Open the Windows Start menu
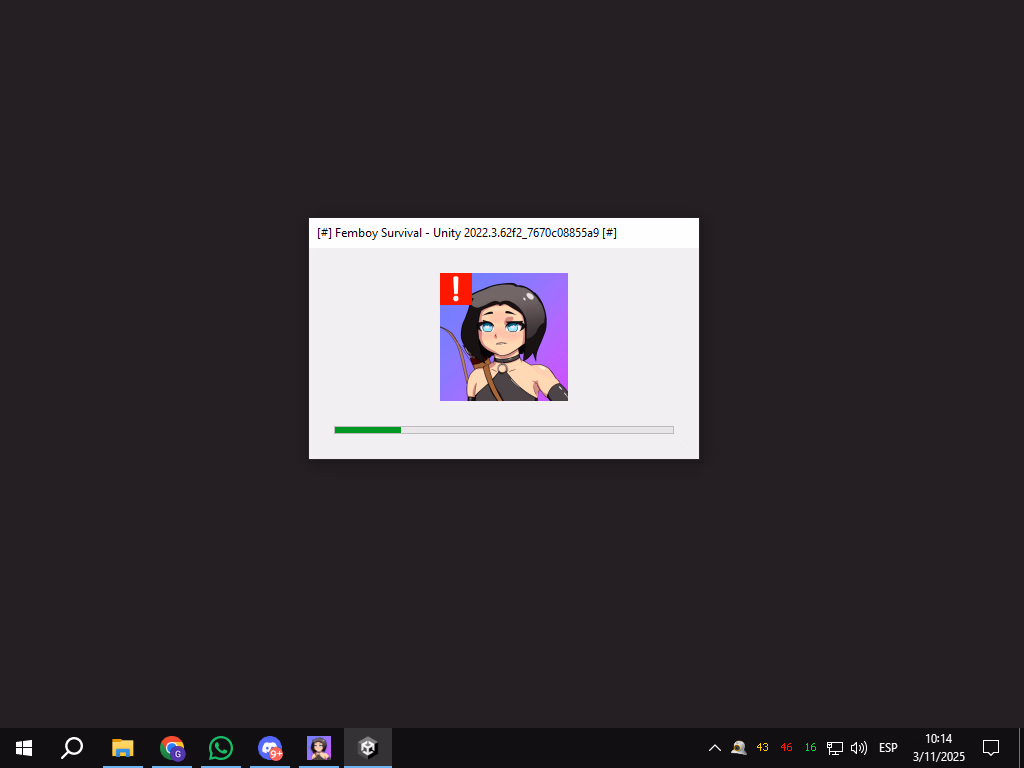The width and height of the screenshot is (1024, 768). coord(24,747)
